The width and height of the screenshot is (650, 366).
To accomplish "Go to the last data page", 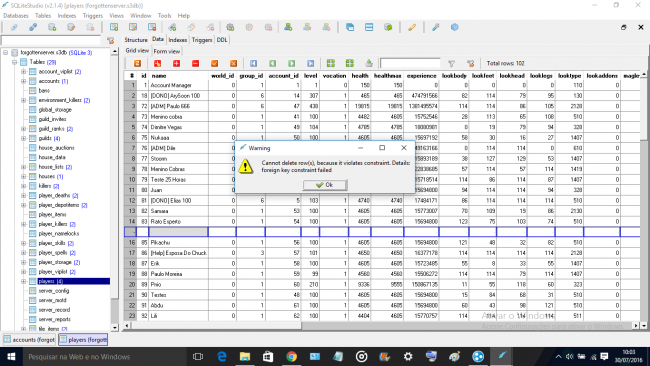I will 310,63.
